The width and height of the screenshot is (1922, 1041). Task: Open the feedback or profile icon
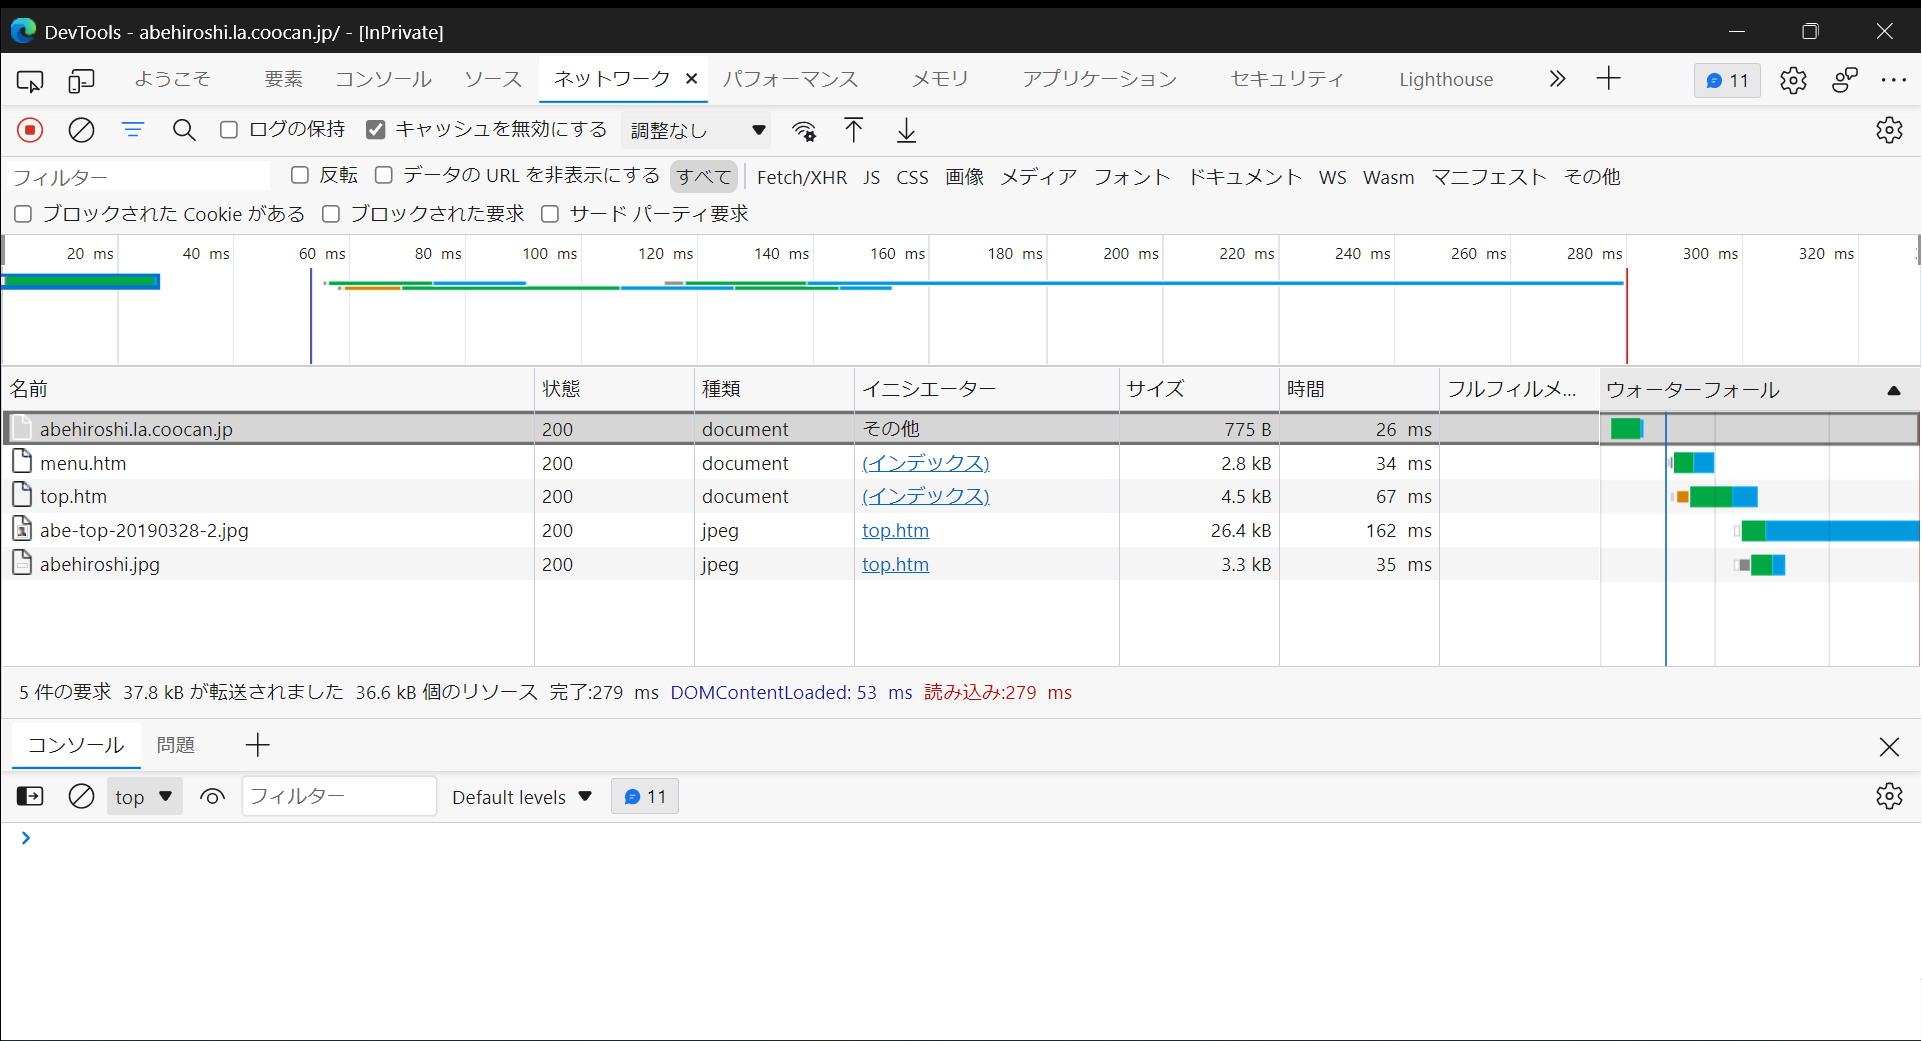(x=1845, y=80)
